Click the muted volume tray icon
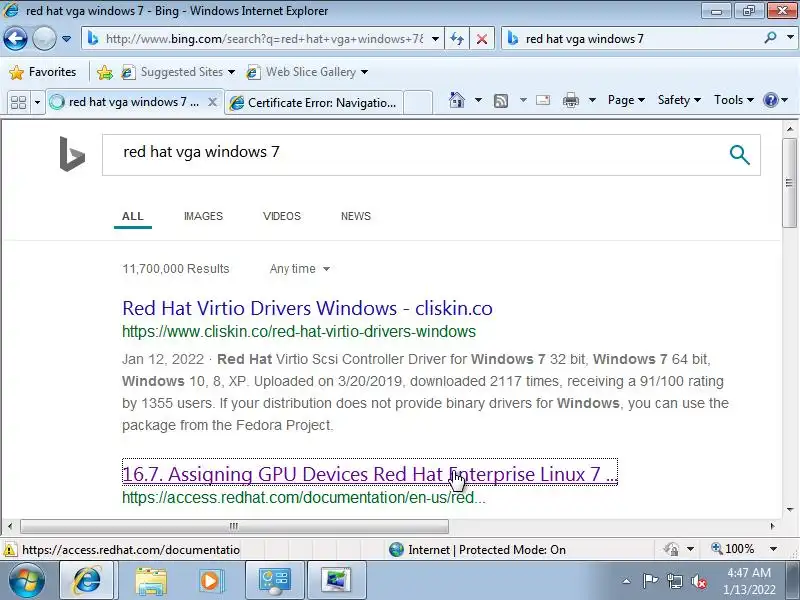Viewport: 800px width, 600px height. point(699,581)
